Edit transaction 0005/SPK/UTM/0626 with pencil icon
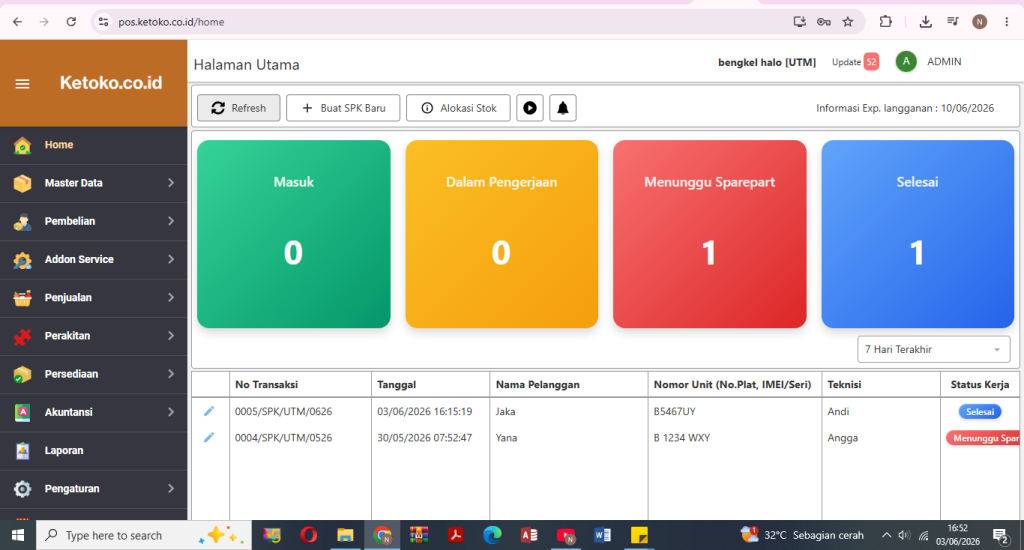 [x=209, y=411]
